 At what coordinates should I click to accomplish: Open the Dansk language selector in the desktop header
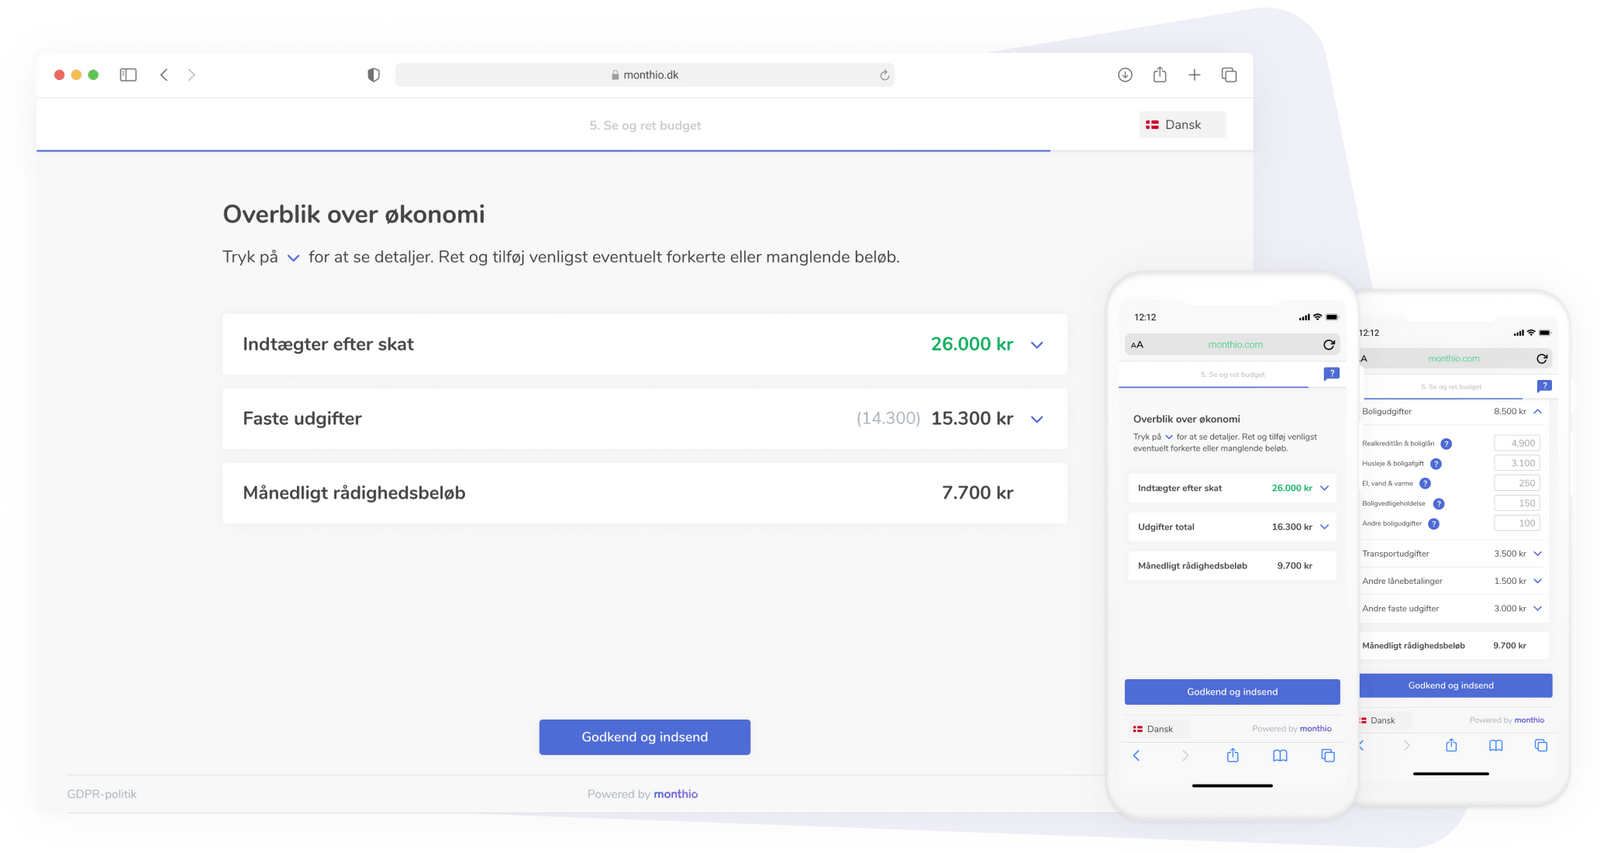click(1182, 125)
